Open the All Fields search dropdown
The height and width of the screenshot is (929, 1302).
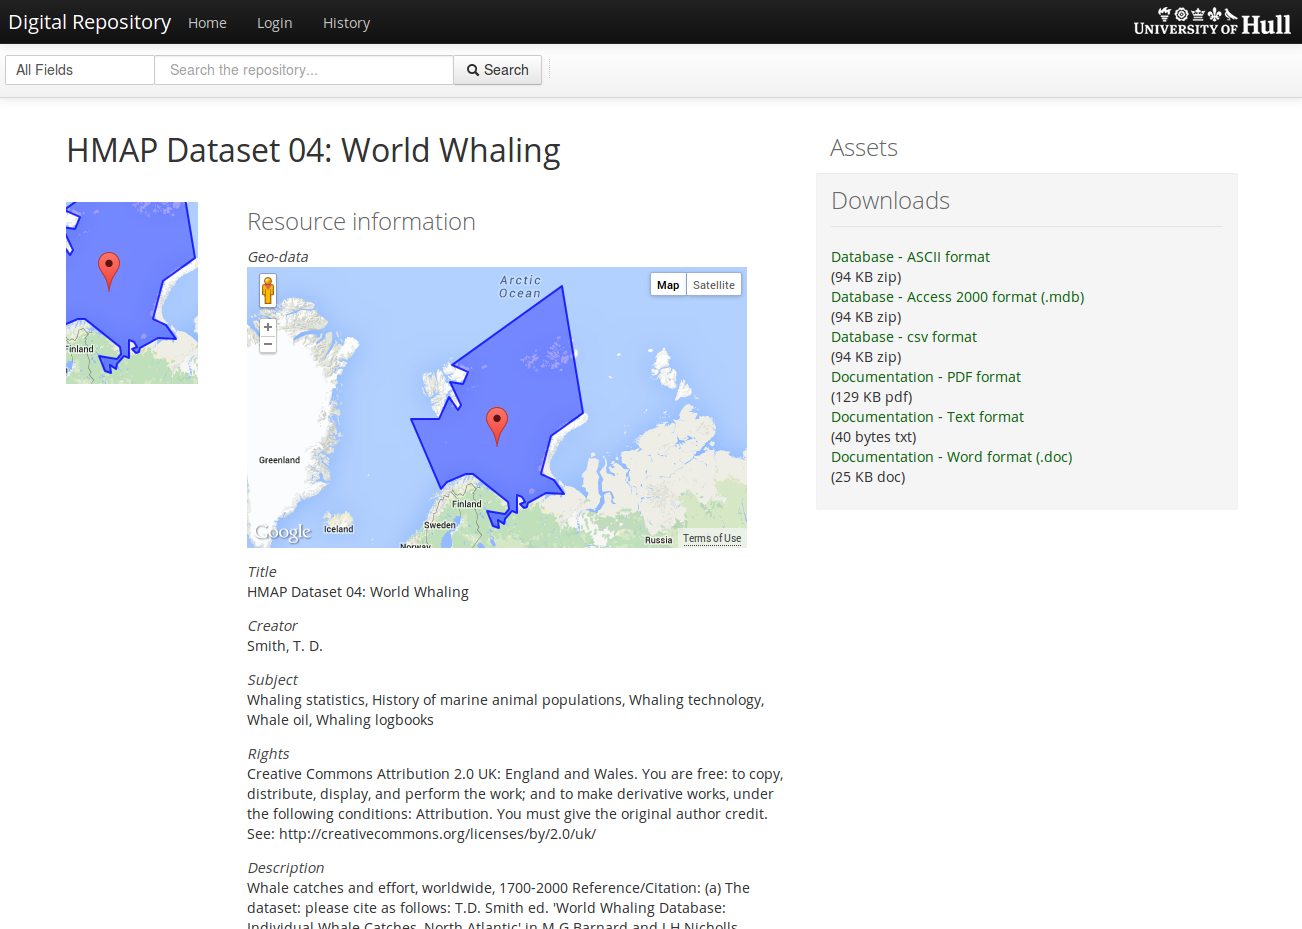pyautogui.click(x=79, y=69)
